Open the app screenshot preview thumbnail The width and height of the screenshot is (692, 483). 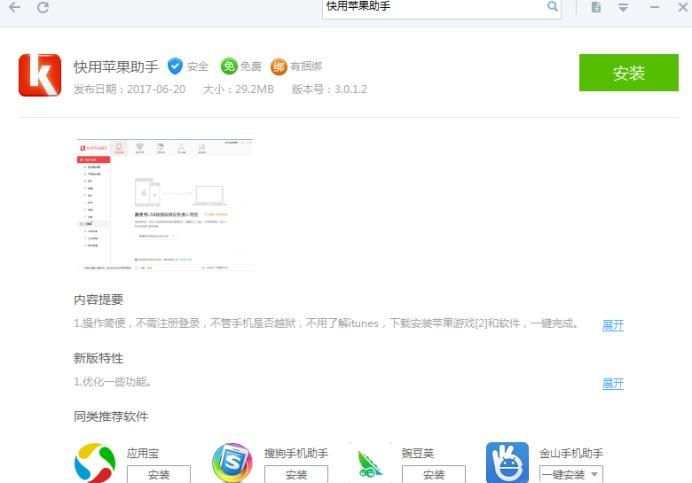(165, 205)
